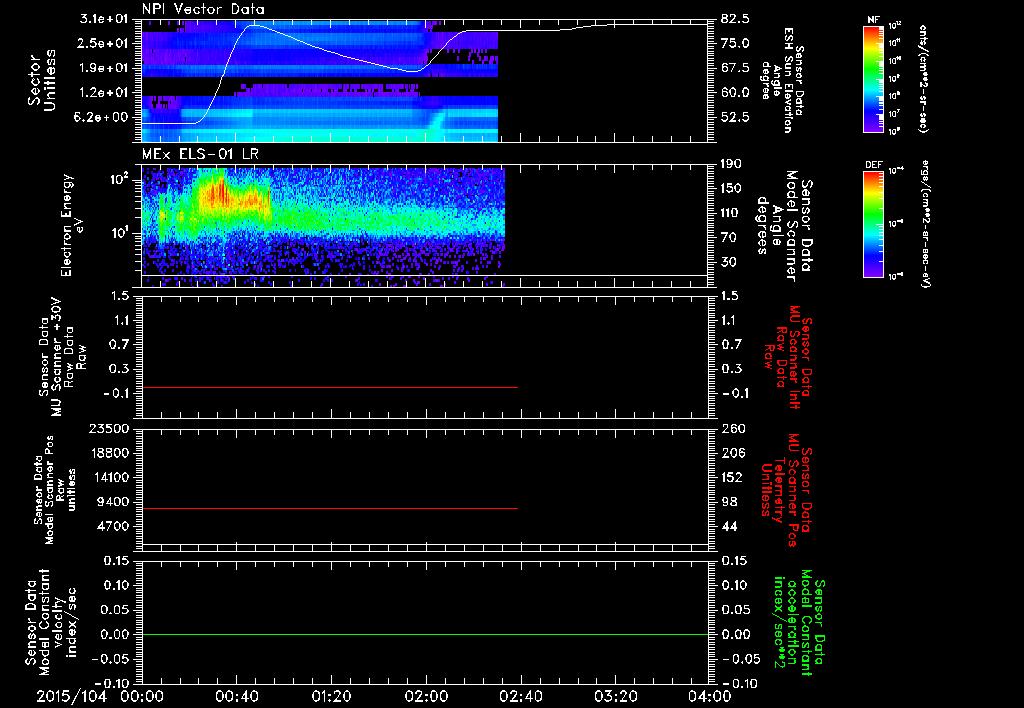The height and width of the screenshot is (708, 1024).
Task: Click the 00:40 time axis label
Action: tap(236, 696)
